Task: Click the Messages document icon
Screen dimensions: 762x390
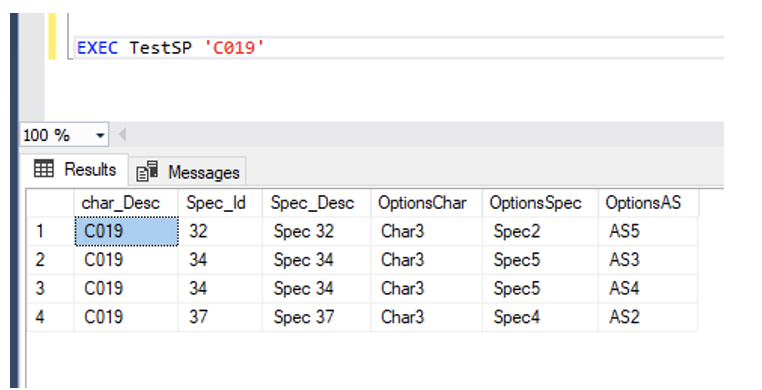Action: point(147,171)
